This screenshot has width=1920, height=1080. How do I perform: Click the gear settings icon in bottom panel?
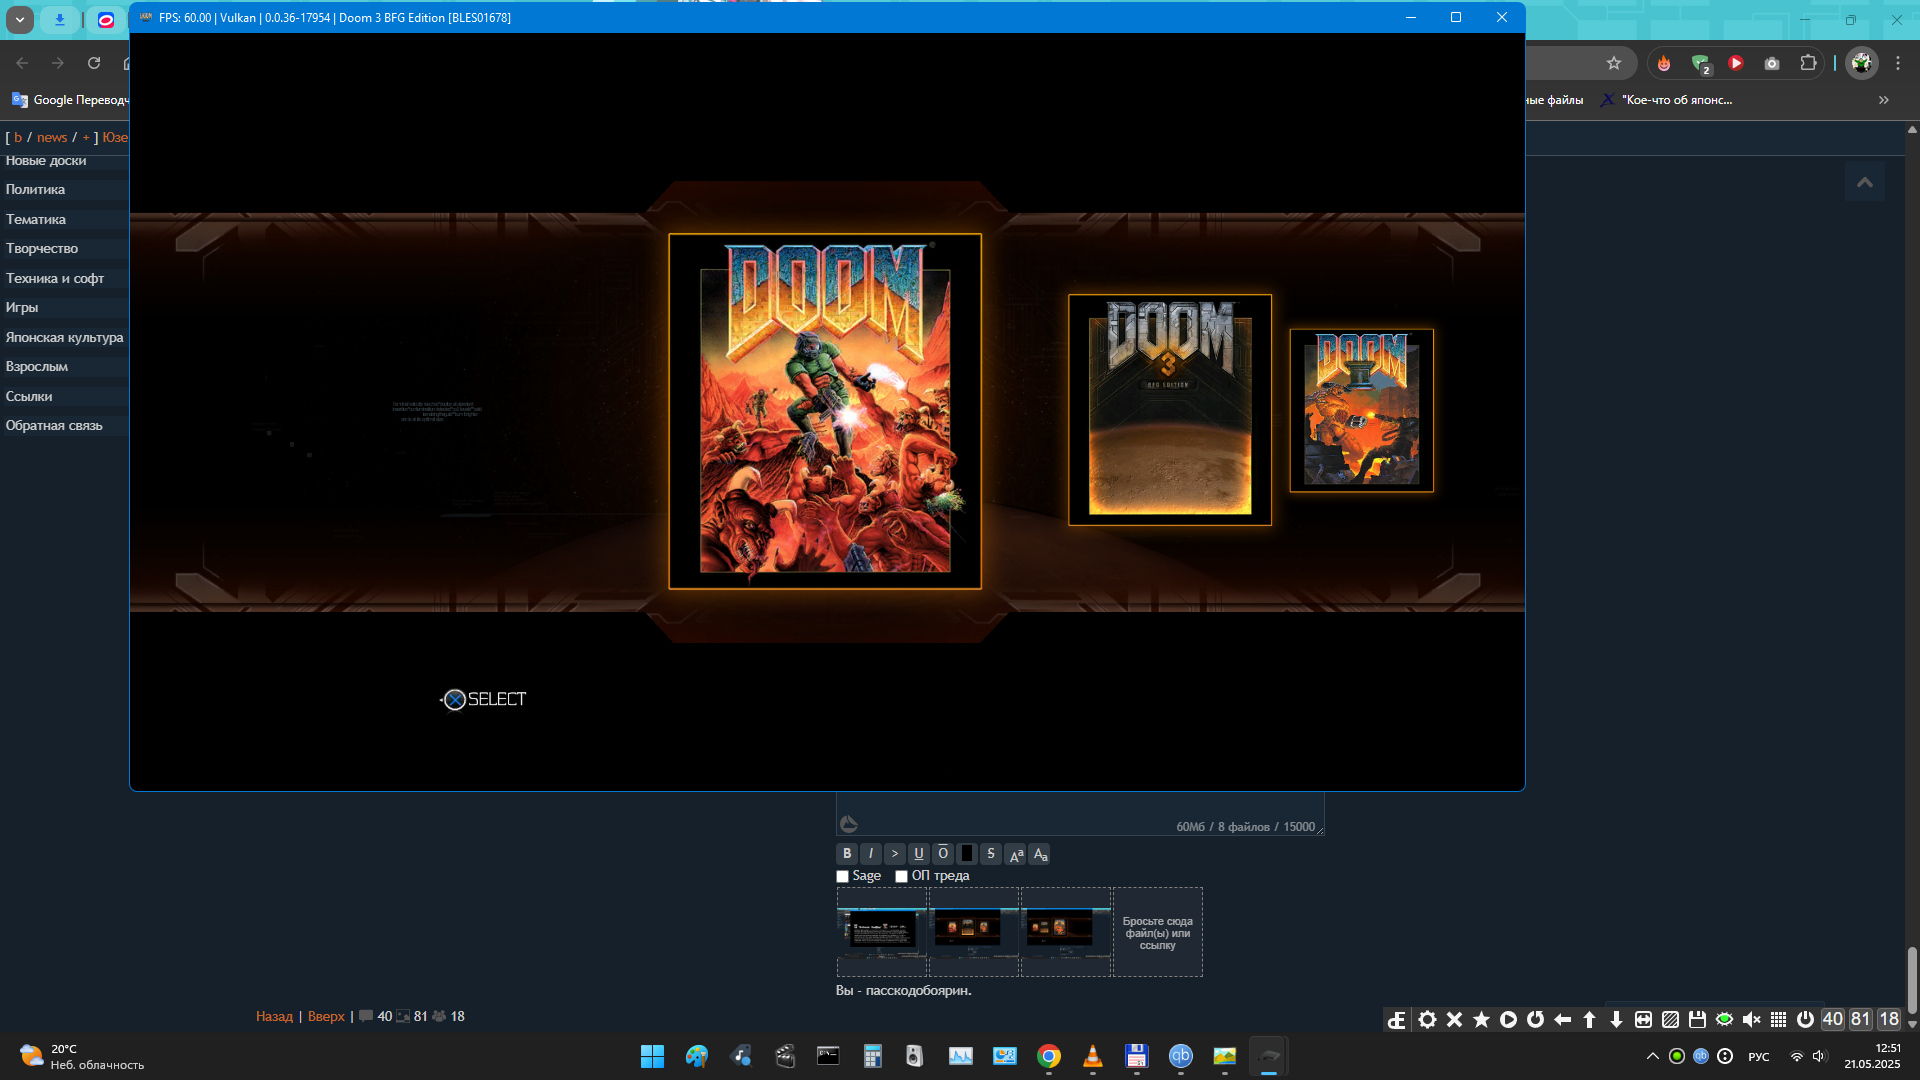pyautogui.click(x=1427, y=1019)
